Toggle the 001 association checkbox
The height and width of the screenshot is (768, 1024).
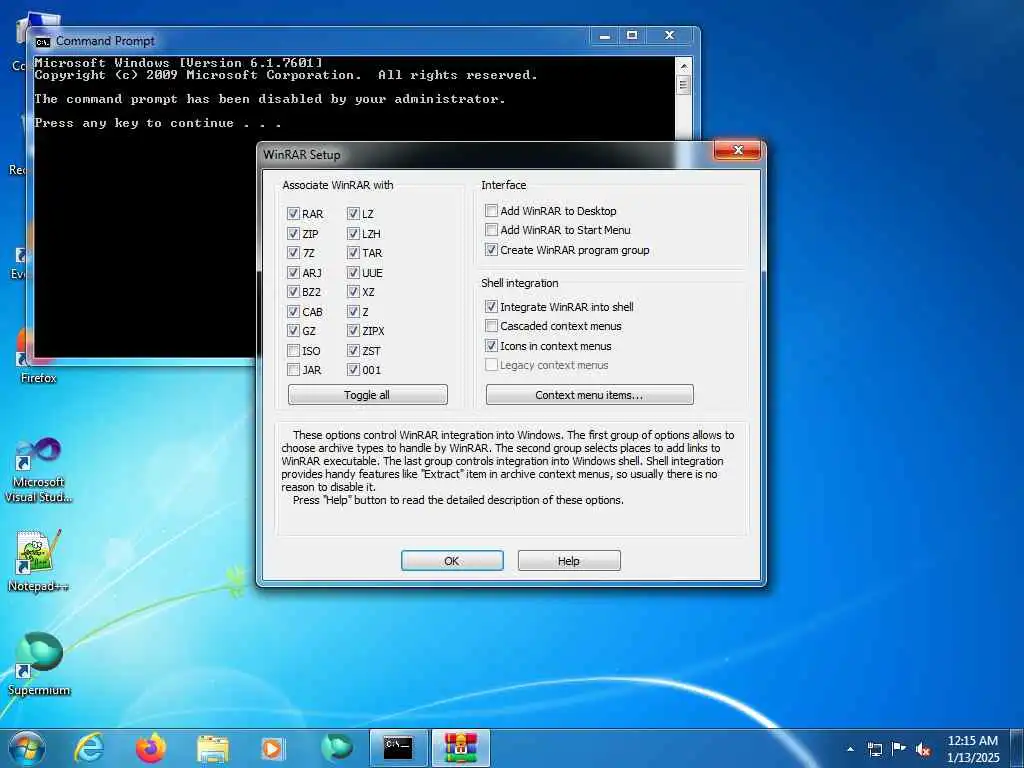point(353,370)
